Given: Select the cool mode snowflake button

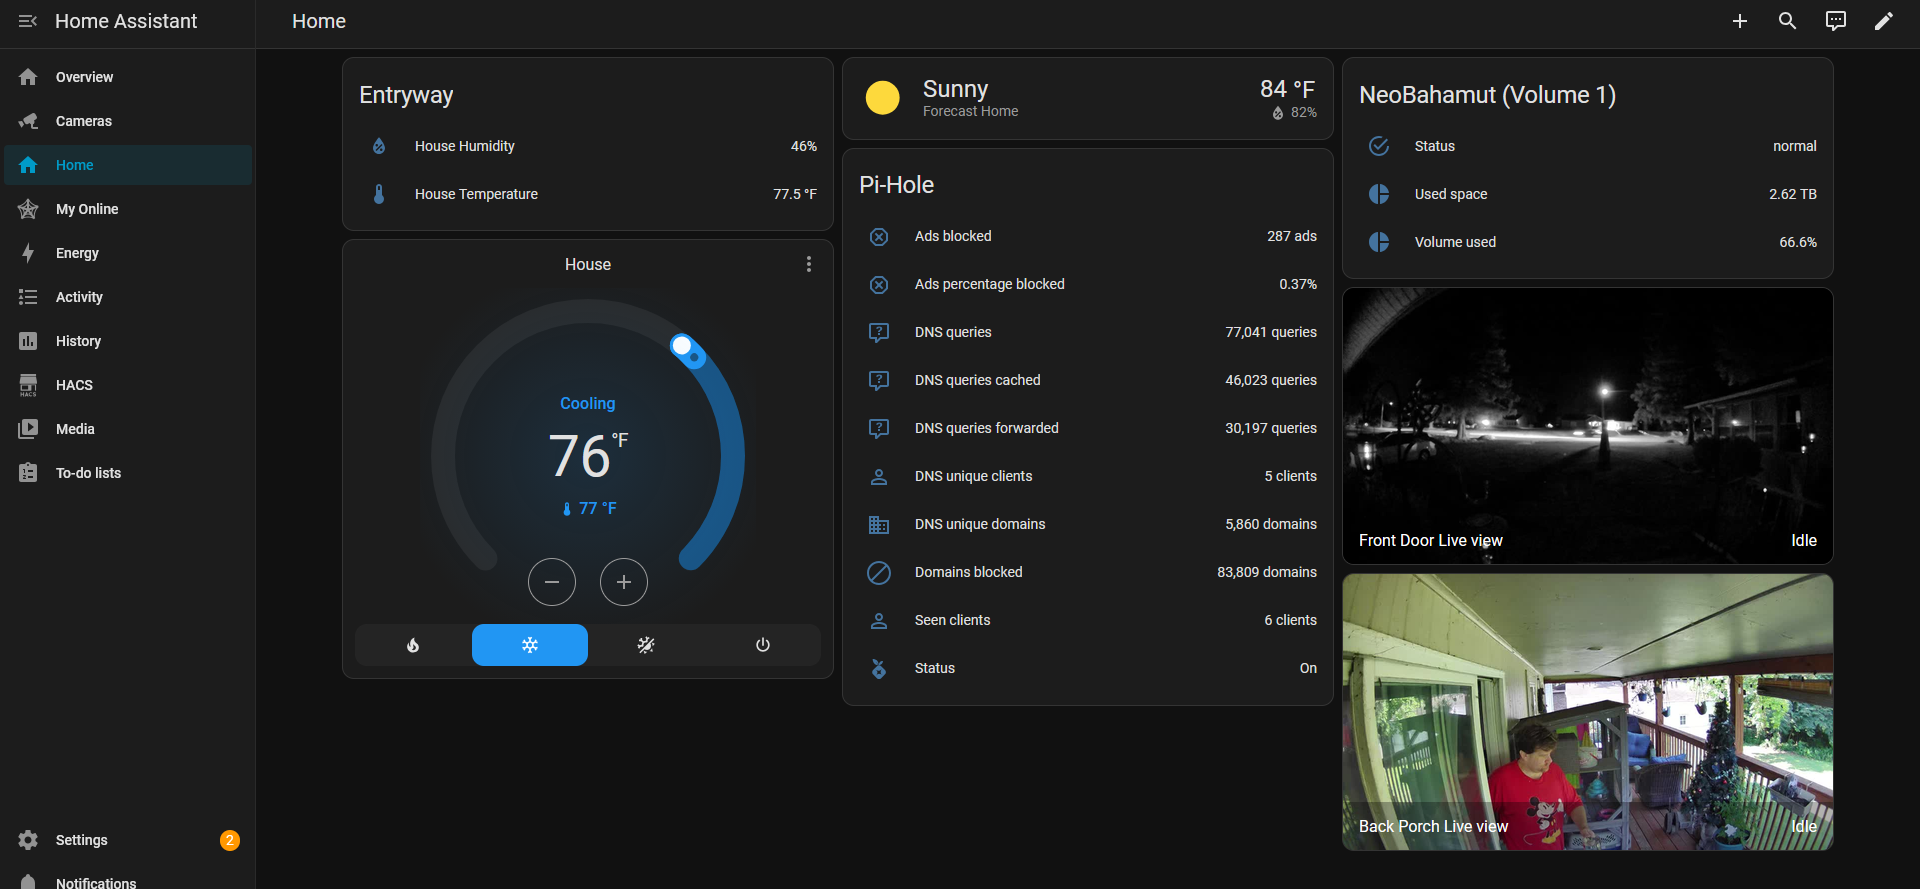Looking at the screenshot, I should pos(530,645).
